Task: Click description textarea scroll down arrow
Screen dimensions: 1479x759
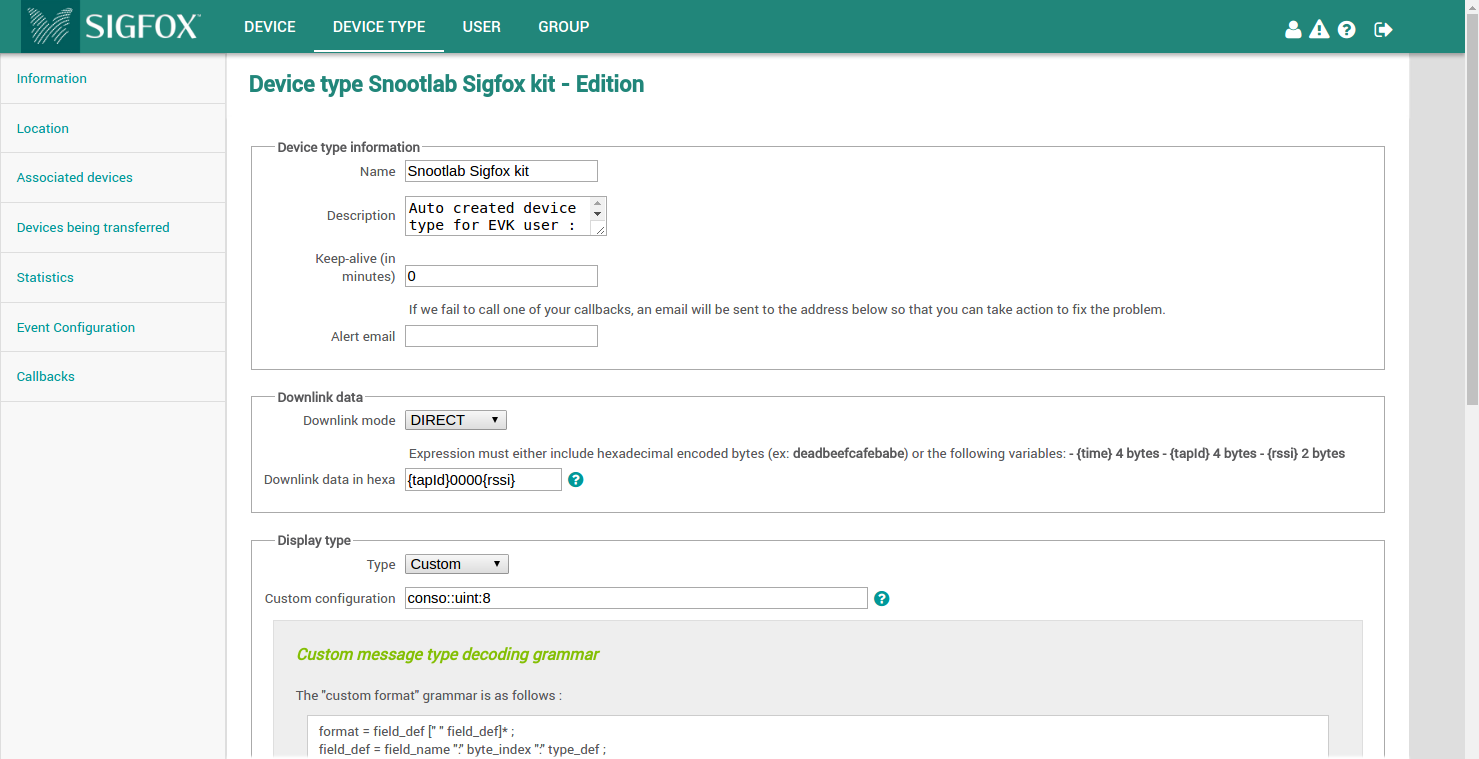Action: click(x=598, y=214)
